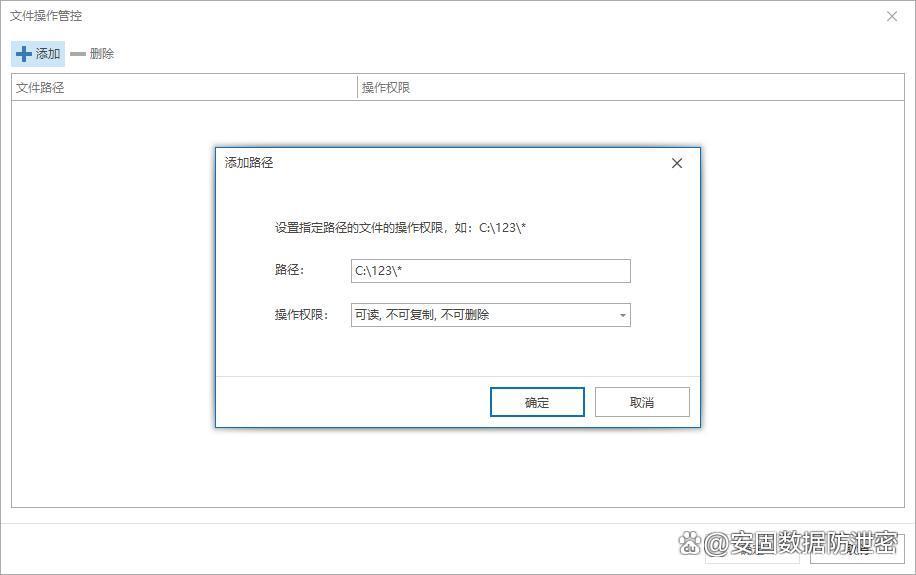Click the 取消 button in dialog

point(642,402)
